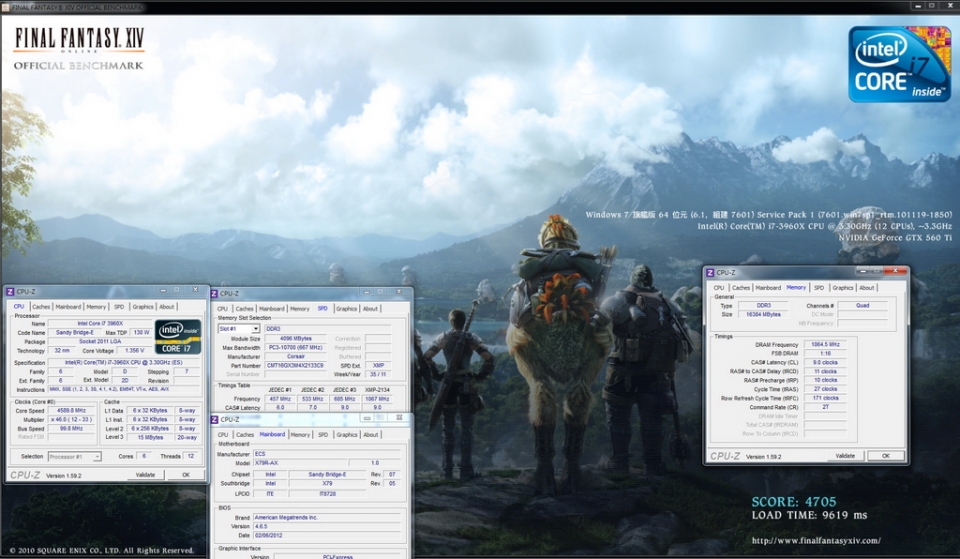Click Validate in the Memory window
This screenshot has width=960, height=559.
[x=845, y=455]
